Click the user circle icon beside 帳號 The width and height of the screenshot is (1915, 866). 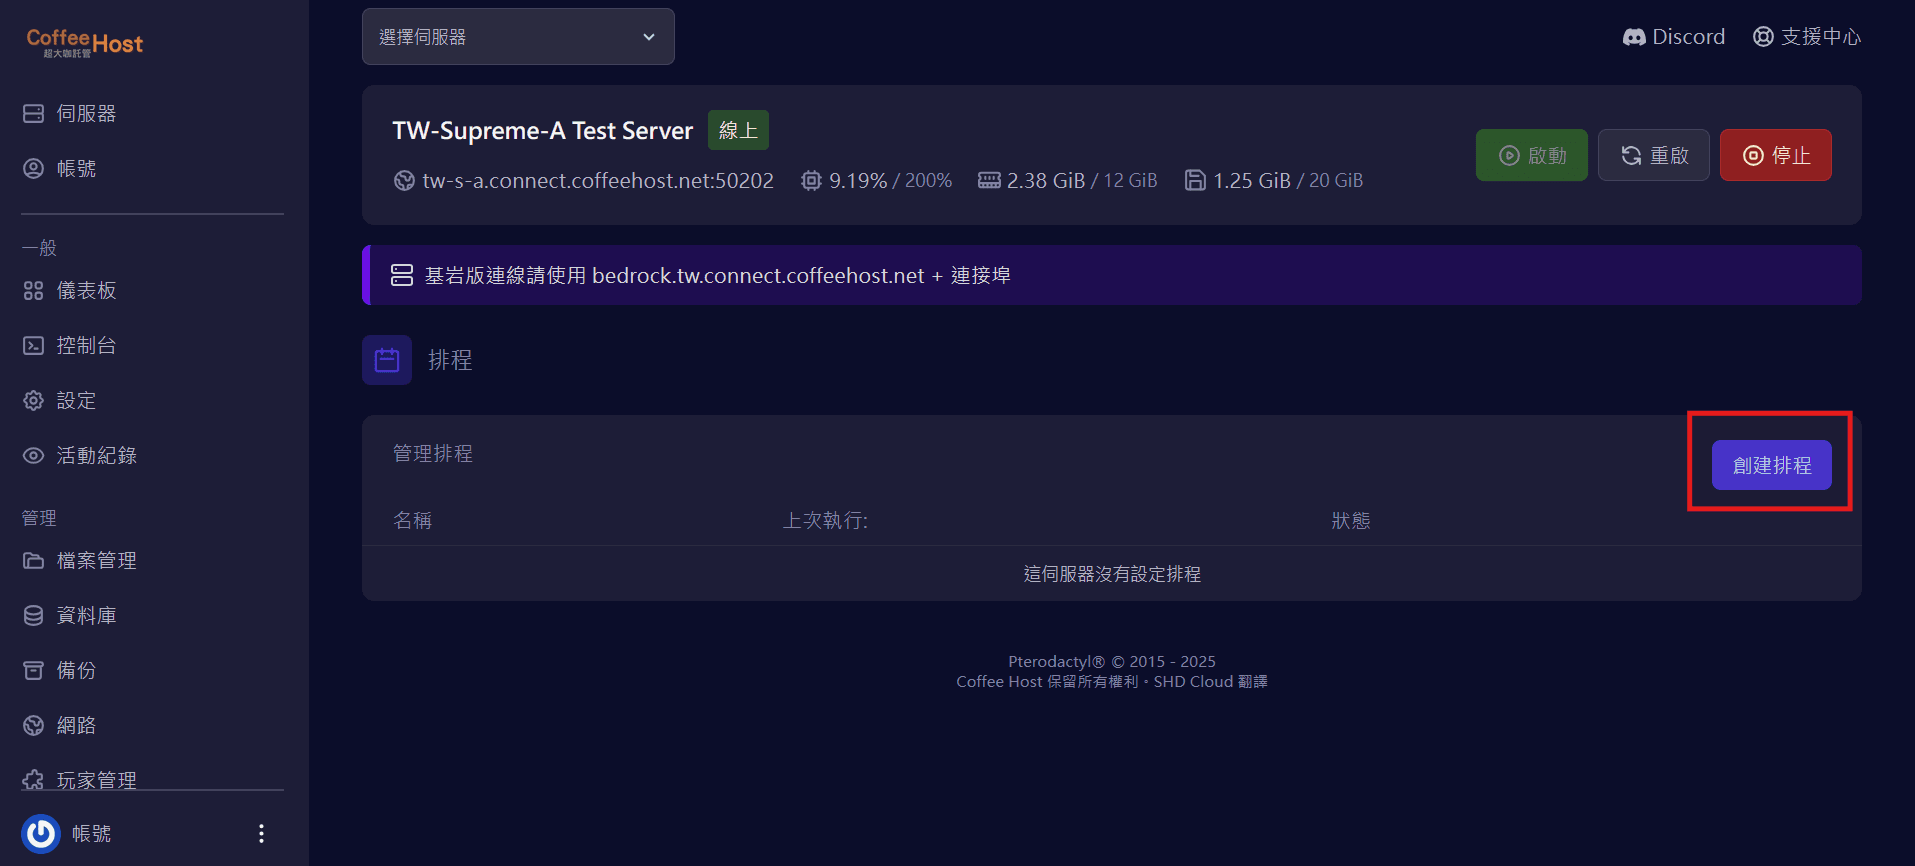(33, 169)
